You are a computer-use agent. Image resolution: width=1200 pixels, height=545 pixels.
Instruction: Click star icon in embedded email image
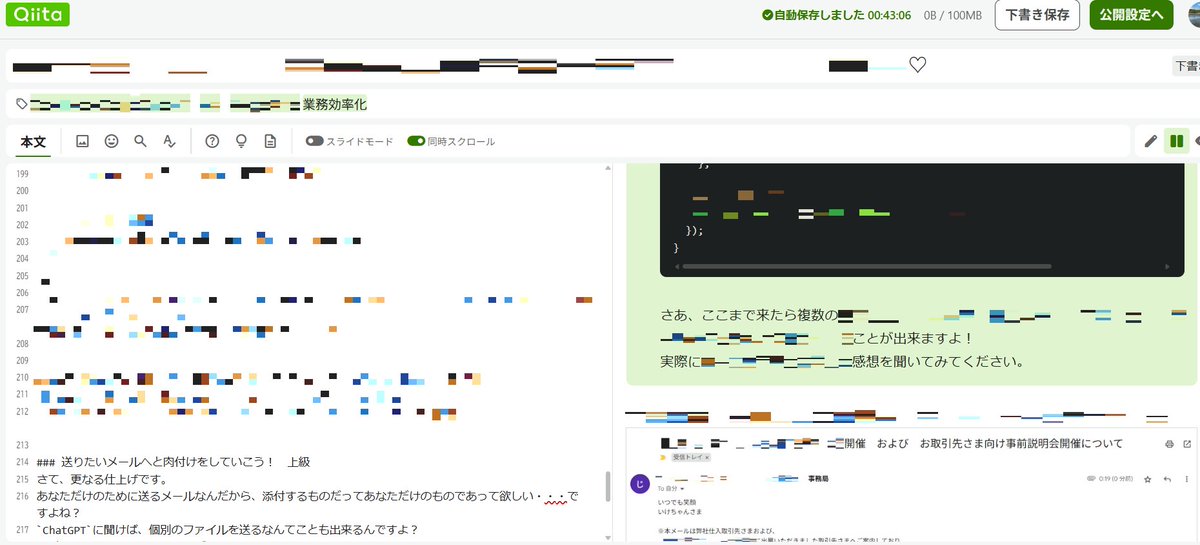[1148, 480]
